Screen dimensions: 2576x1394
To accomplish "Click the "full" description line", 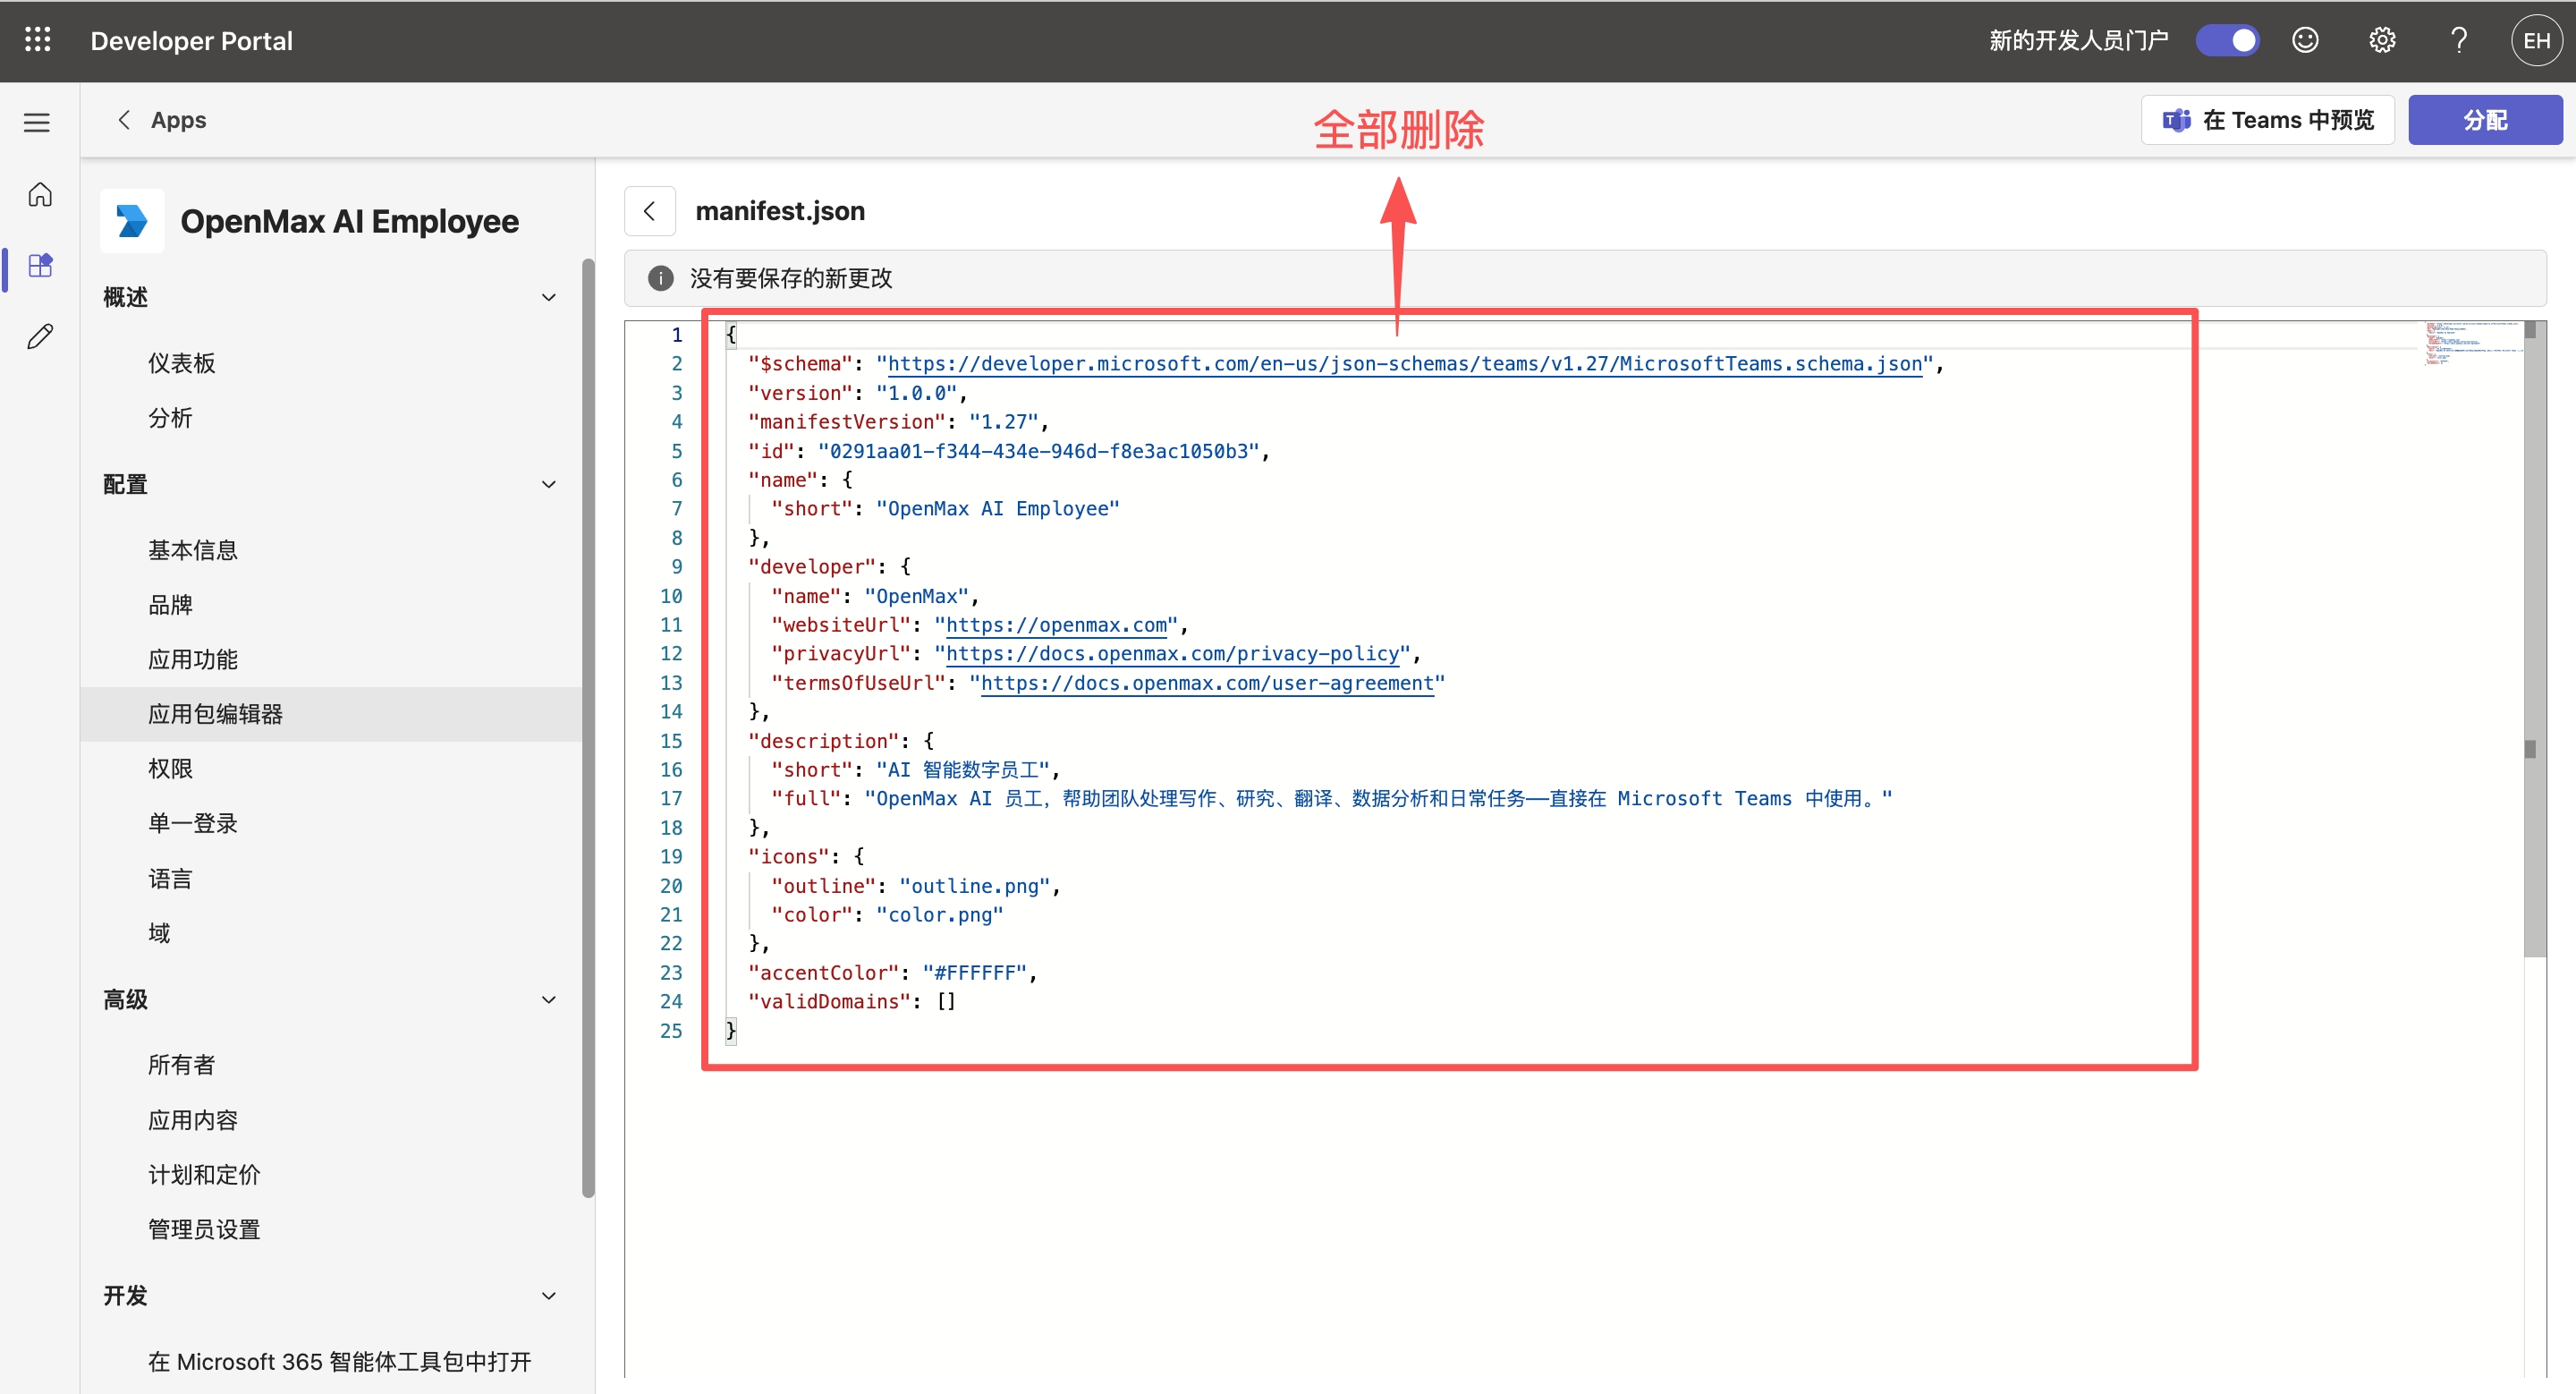I will pyautogui.click(x=1331, y=799).
